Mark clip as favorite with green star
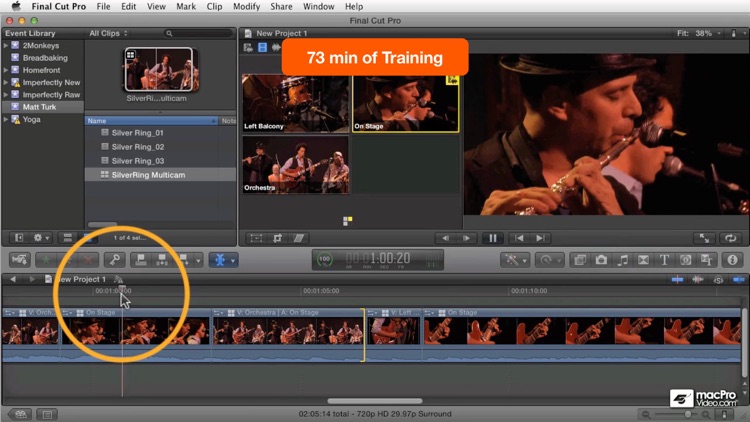Image resolution: width=750 pixels, height=422 pixels. [x=46, y=260]
